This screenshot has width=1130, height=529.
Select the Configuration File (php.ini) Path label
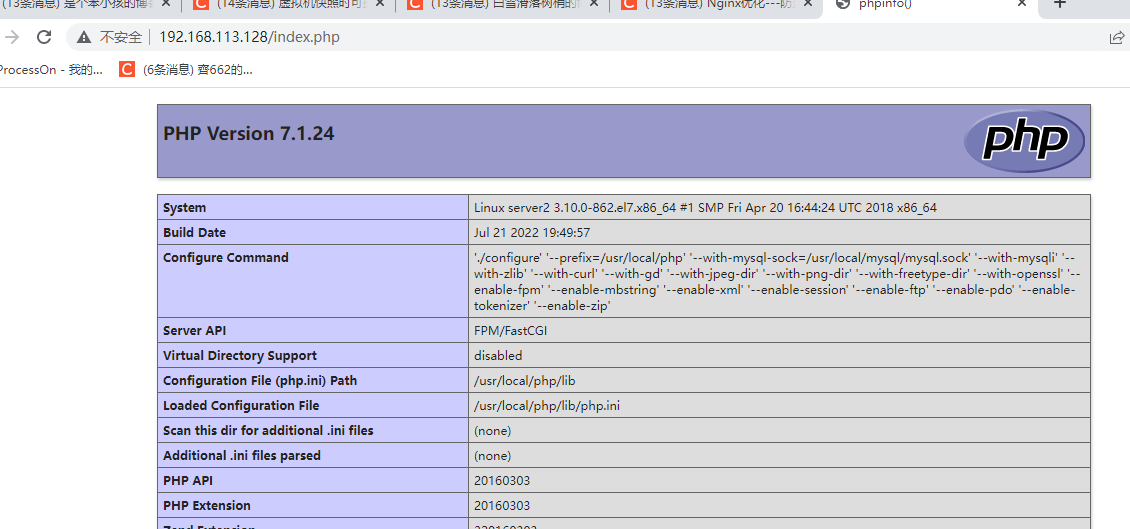pyautogui.click(x=260, y=381)
